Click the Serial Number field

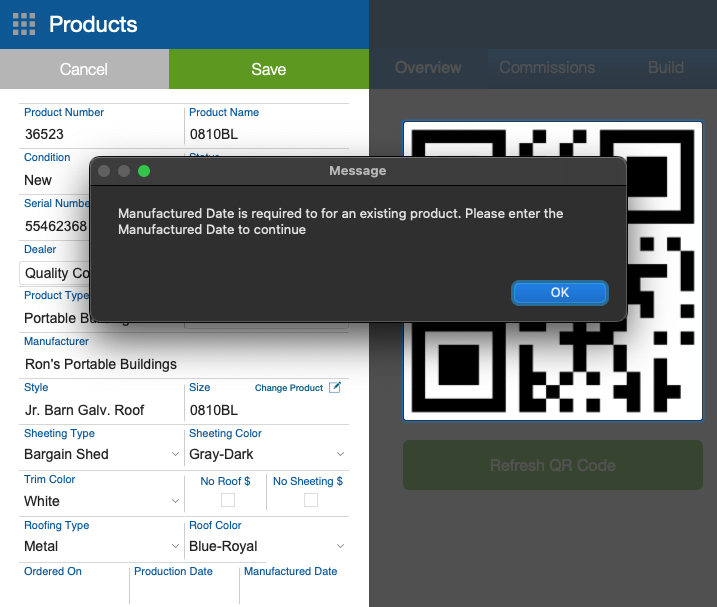point(55,226)
